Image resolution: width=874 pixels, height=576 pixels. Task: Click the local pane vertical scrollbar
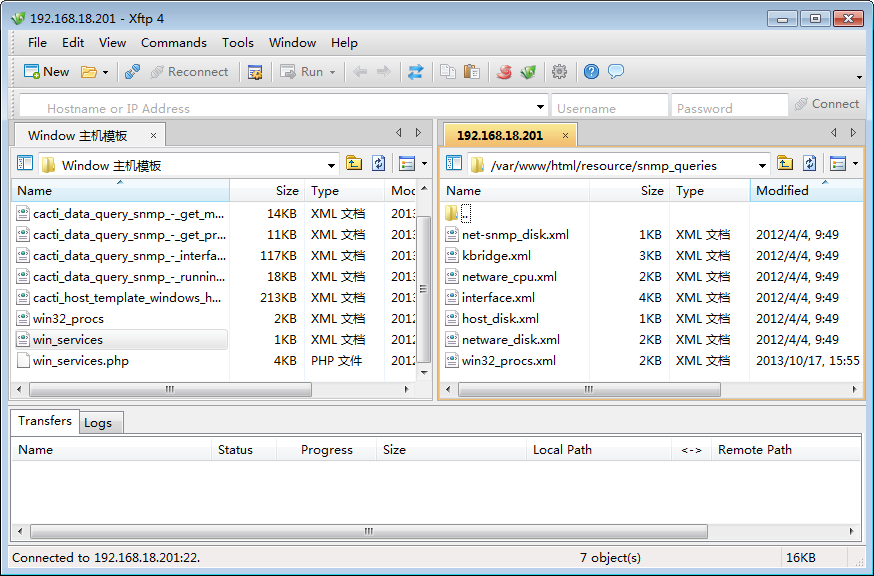[424, 289]
